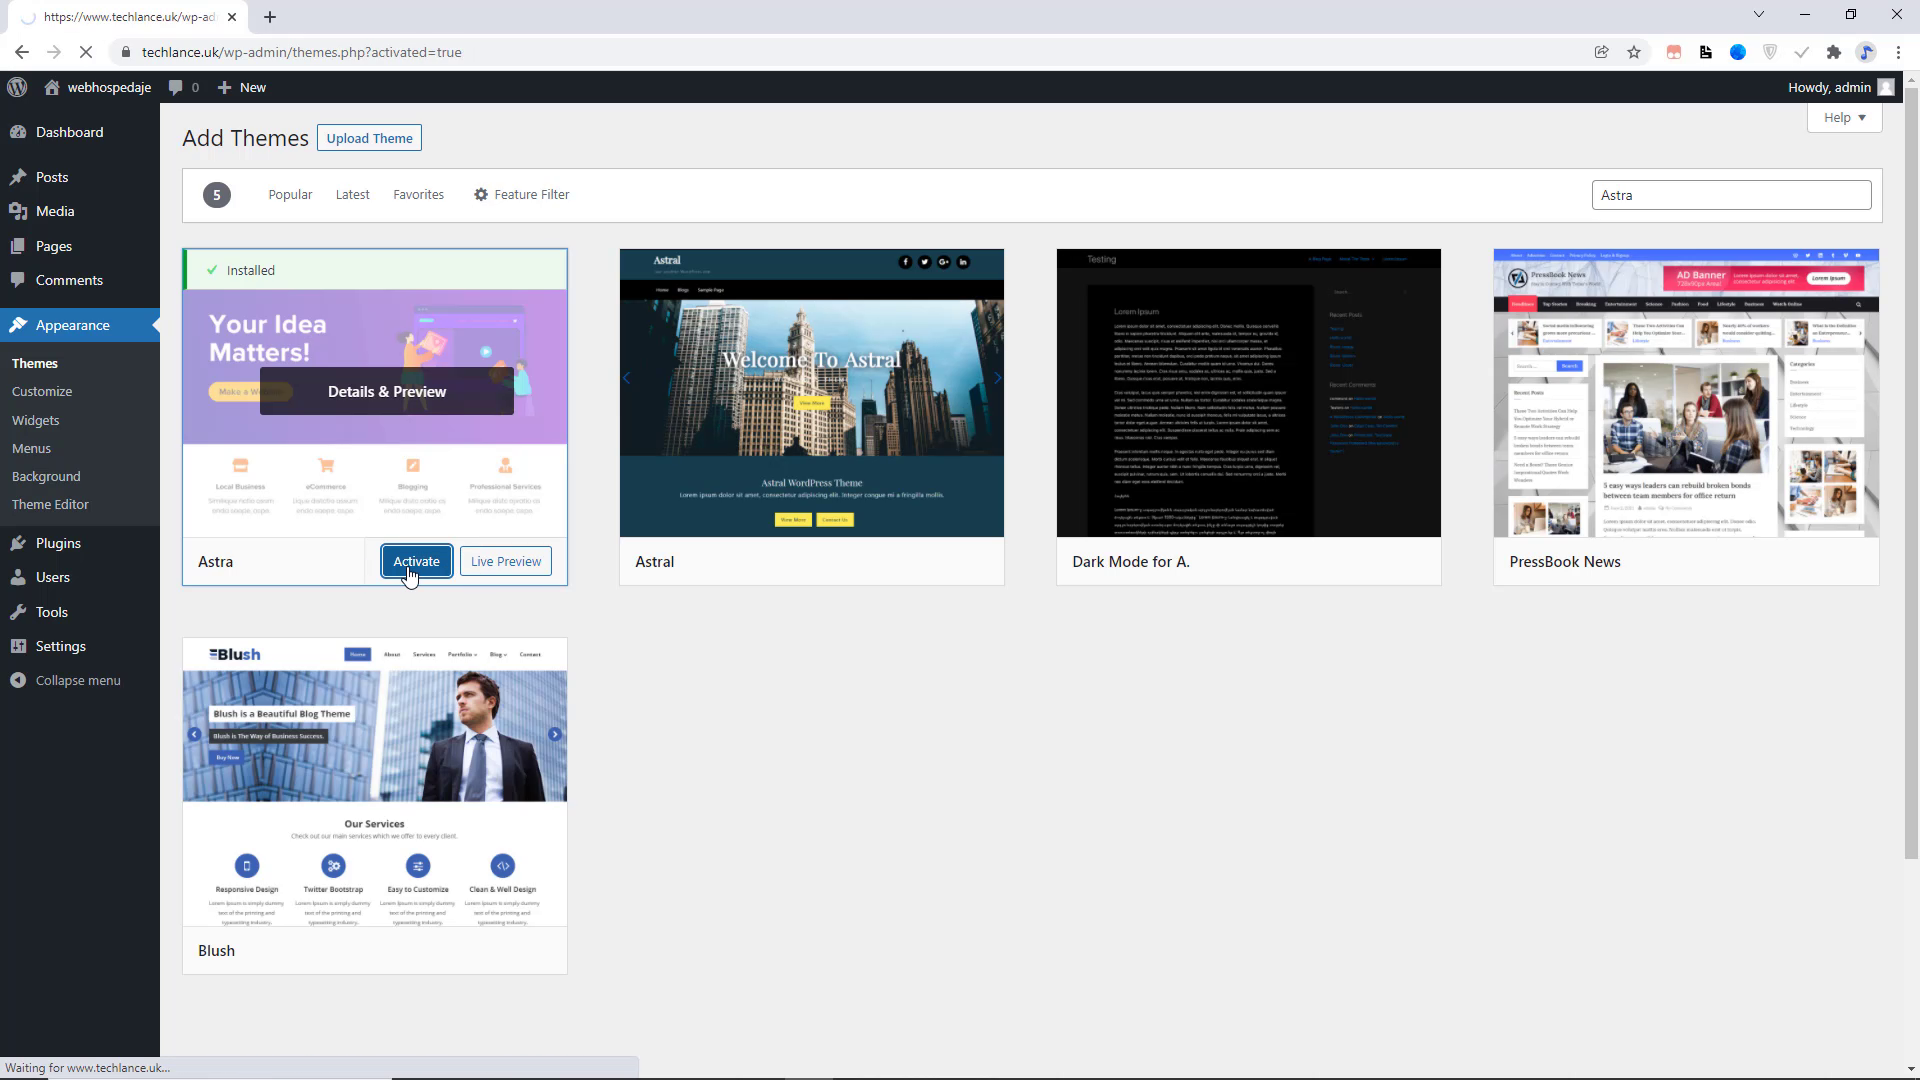
Task: Select the Dark Mode for A. thumbnail
Action: click(1248, 393)
